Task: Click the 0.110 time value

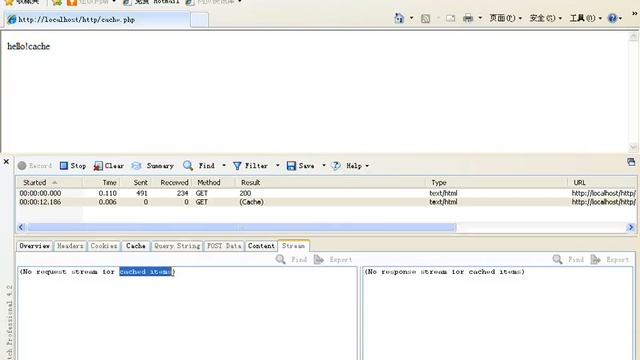Action: coord(108,193)
